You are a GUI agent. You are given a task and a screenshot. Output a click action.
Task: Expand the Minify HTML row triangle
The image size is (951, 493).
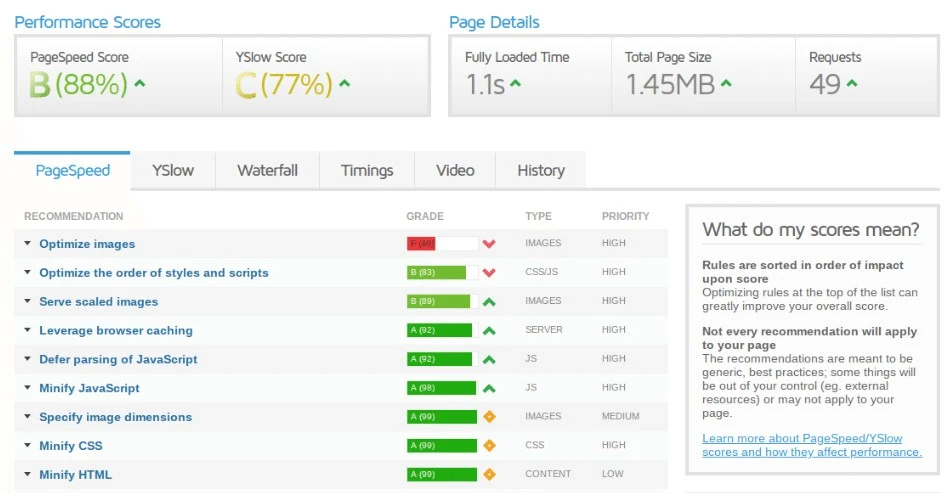pos(27,474)
